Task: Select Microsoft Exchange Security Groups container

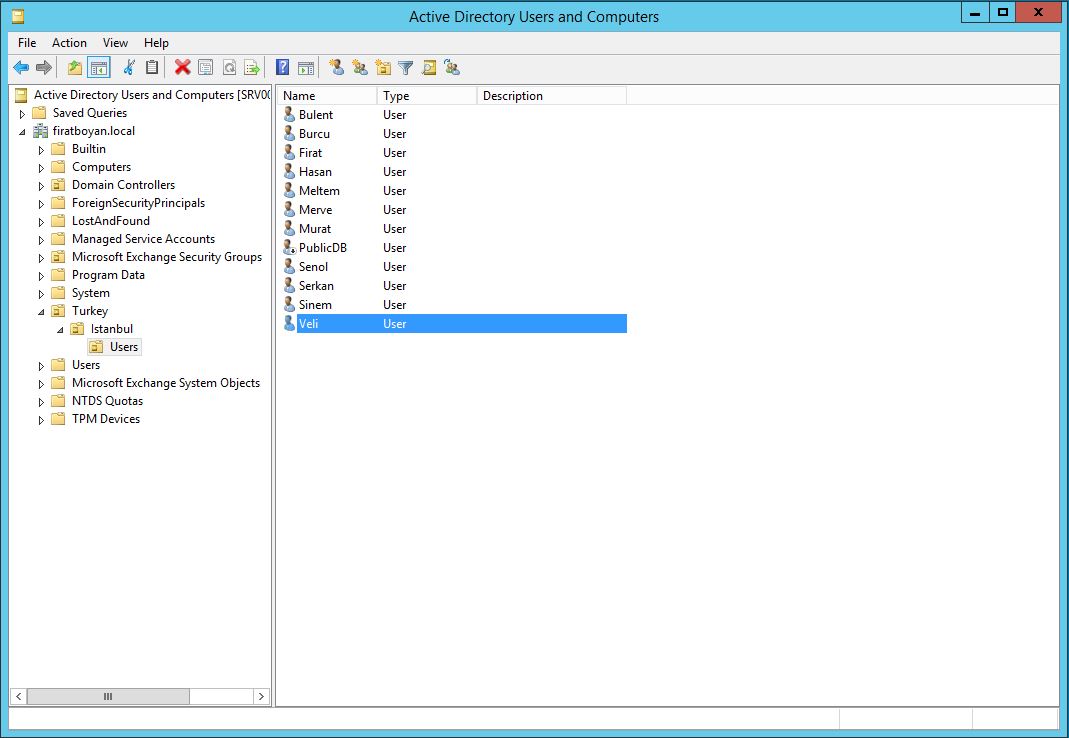Action: pyautogui.click(x=166, y=257)
